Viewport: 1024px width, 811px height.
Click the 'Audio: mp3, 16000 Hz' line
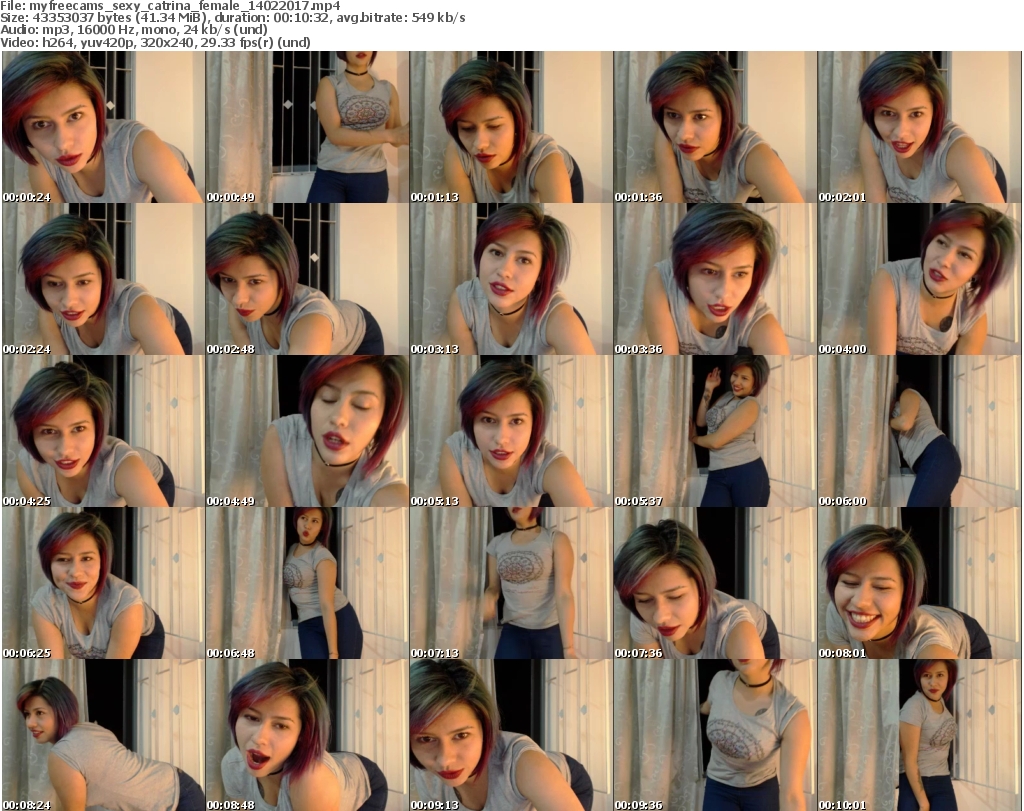(134, 30)
